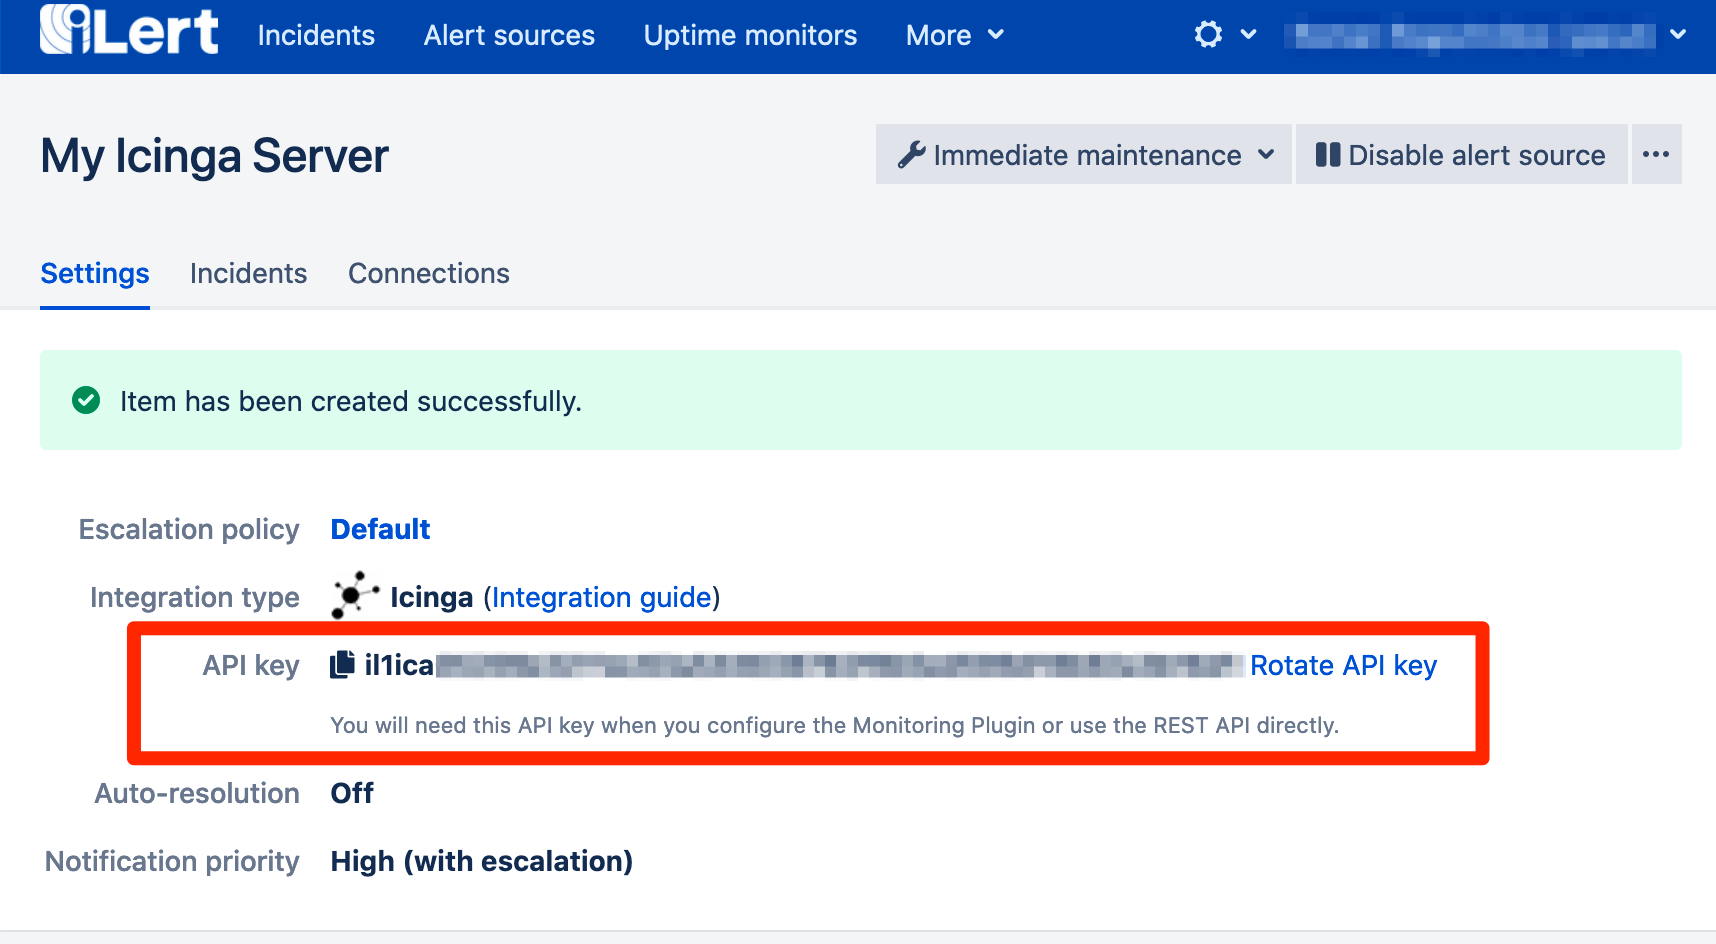Open the Icinga Integration guide link
The height and width of the screenshot is (944, 1716).
602,597
